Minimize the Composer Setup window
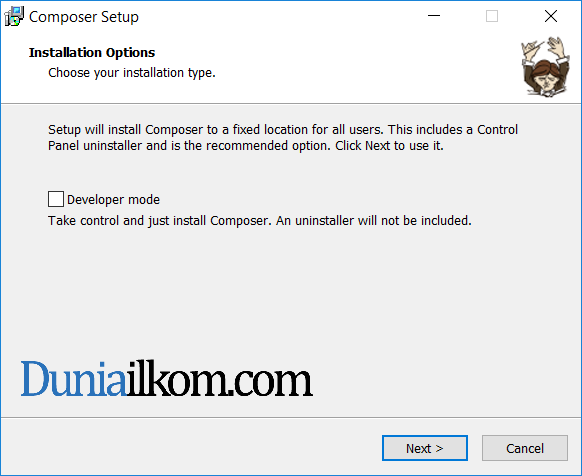Viewport: 582px width, 476px height. pyautogui.click(x=434, y=16)
